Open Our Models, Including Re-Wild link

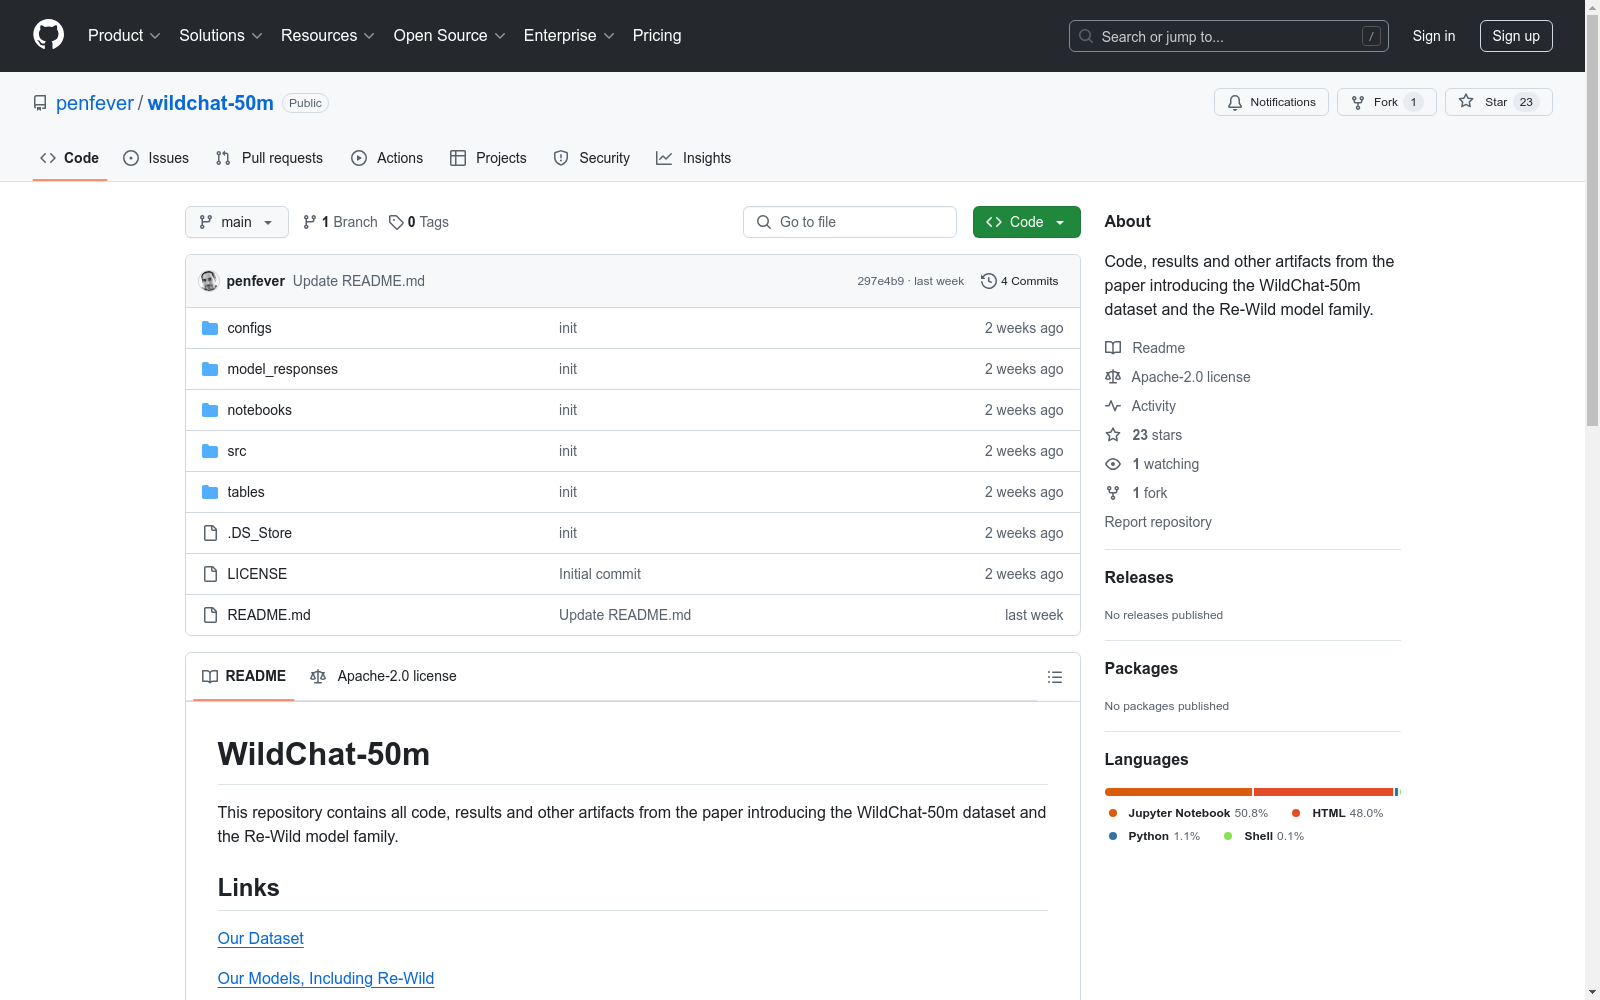point(326,979)
